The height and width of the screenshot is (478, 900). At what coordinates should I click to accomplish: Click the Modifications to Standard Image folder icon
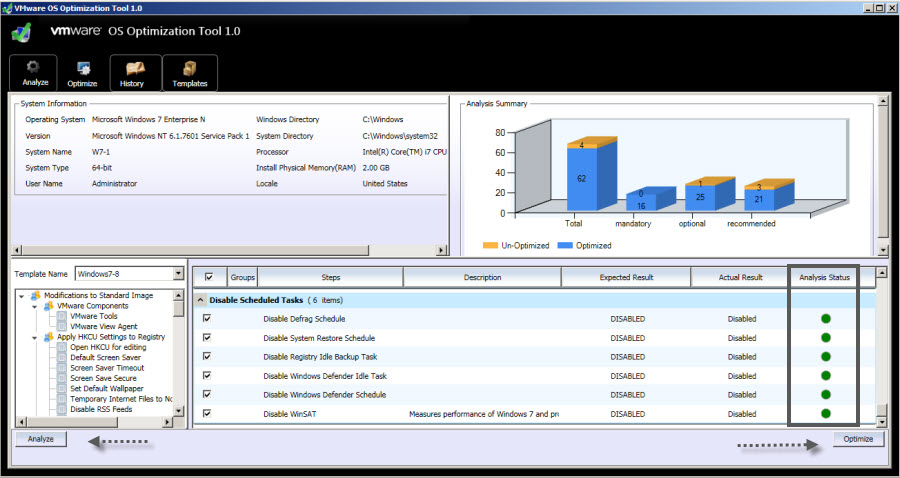[36, 296]
